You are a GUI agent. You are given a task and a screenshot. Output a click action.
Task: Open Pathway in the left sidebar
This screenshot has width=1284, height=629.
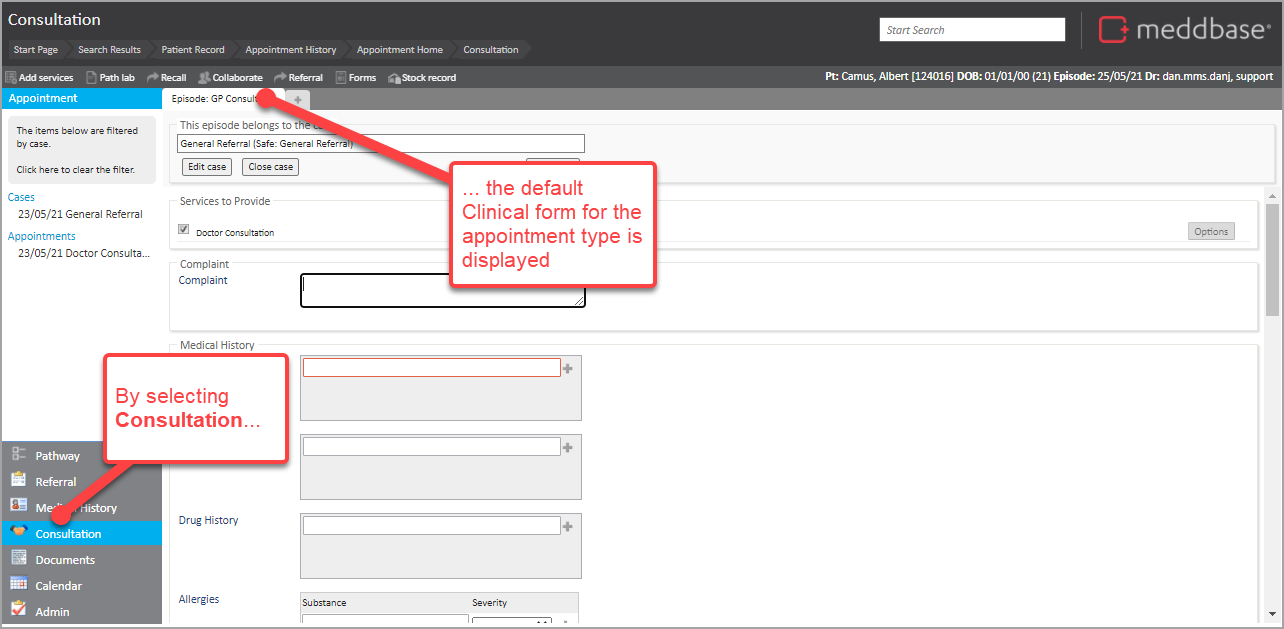[57, 456]
